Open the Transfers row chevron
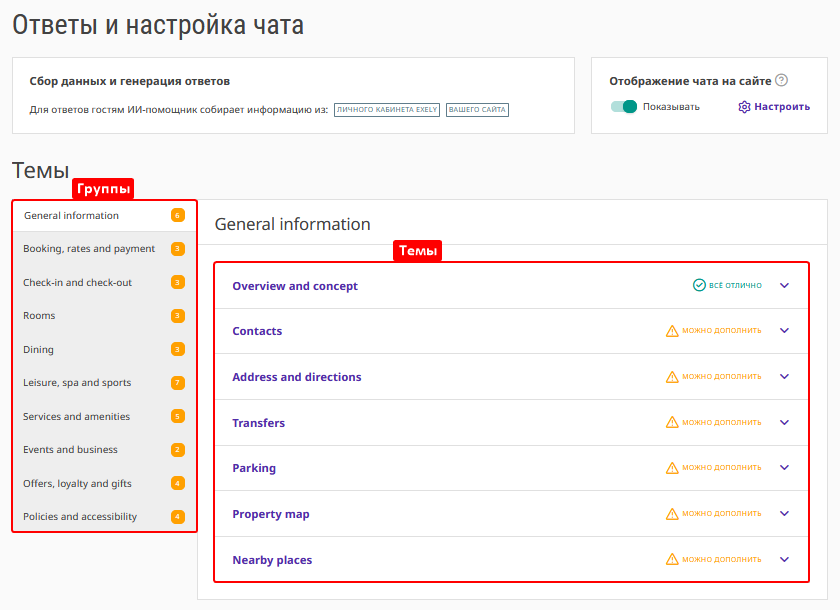Viewport: 840px width, 610px height. pos(784,423)
